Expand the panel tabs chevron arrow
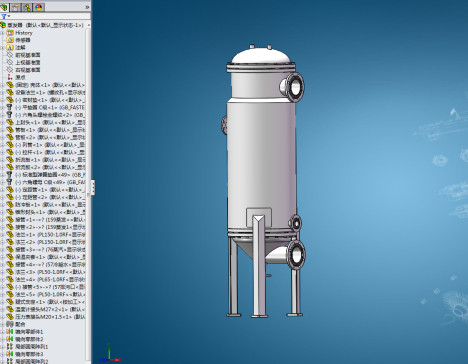Image resolution: width=468 pixels, height=364 pixels. pos(87,7)
